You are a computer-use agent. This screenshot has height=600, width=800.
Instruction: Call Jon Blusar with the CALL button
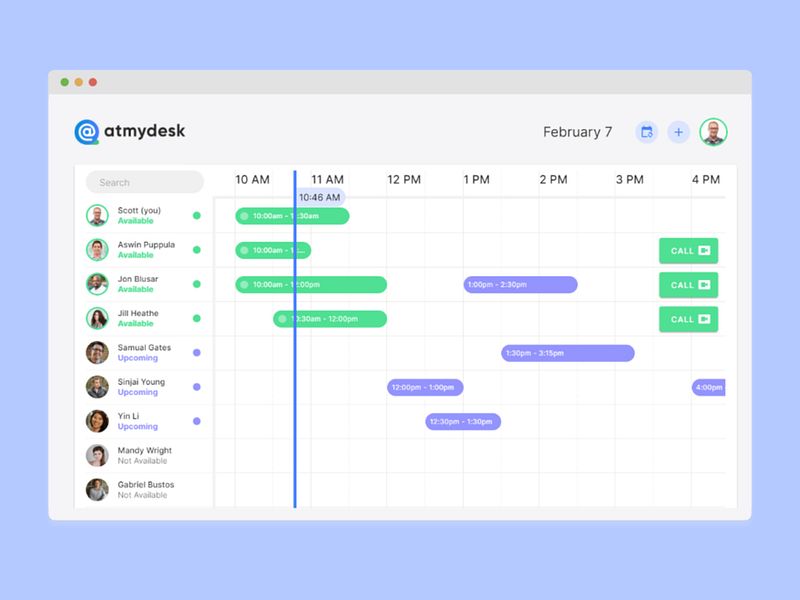coord(688,285)
